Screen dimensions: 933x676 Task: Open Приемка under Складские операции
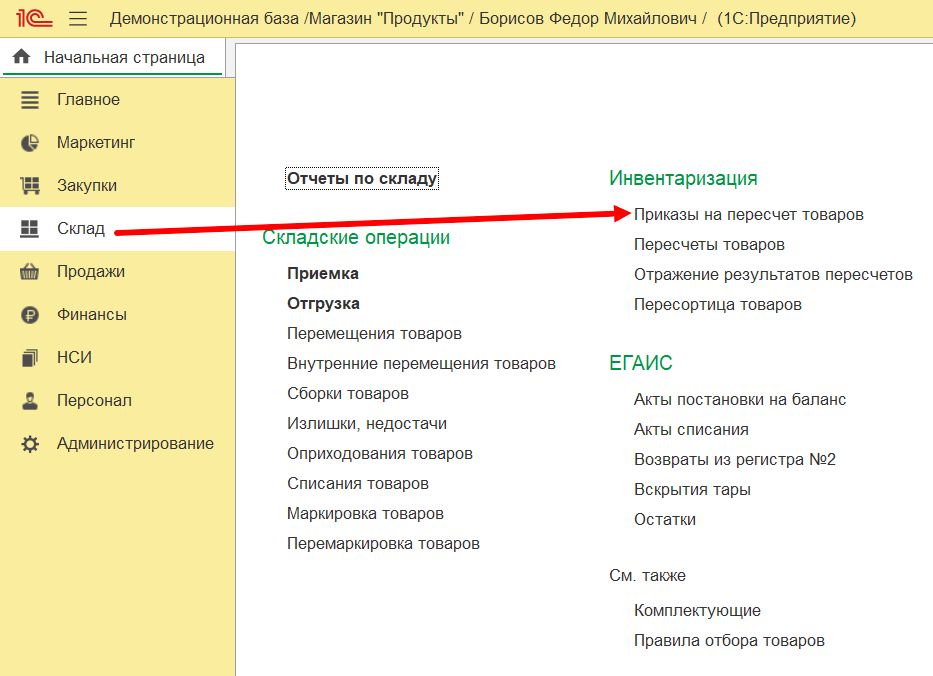(x=323, y=274)
